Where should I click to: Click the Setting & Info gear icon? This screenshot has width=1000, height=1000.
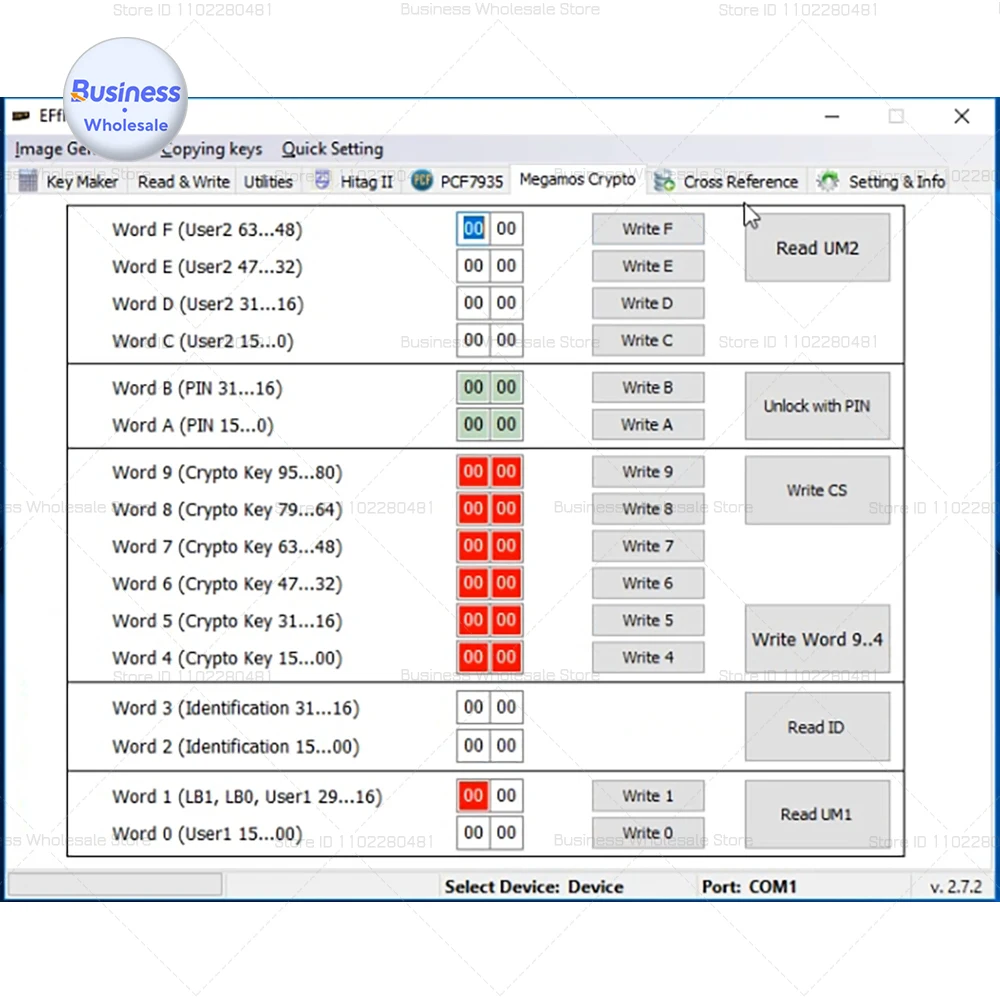click(828, 181)
